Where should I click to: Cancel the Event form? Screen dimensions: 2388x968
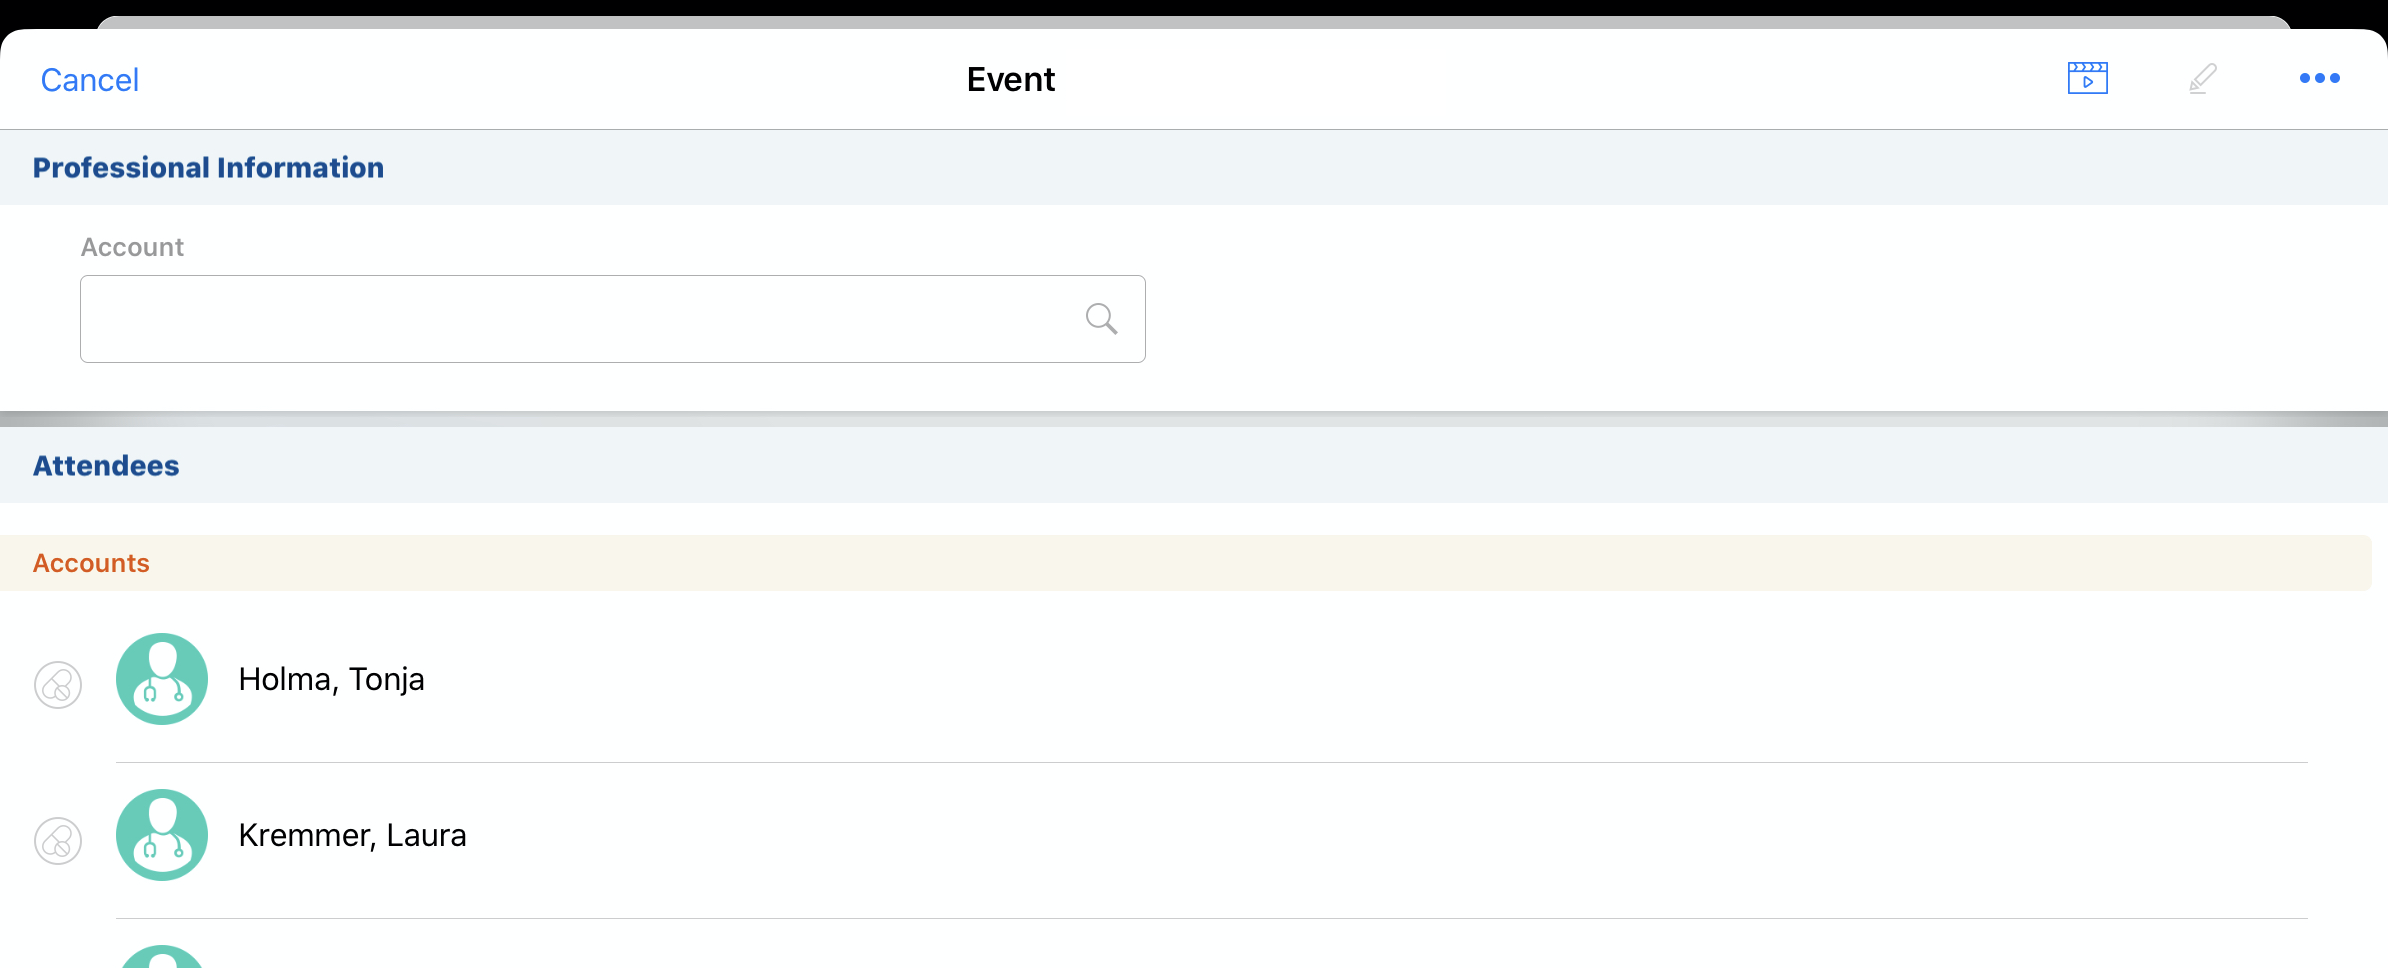89,80
